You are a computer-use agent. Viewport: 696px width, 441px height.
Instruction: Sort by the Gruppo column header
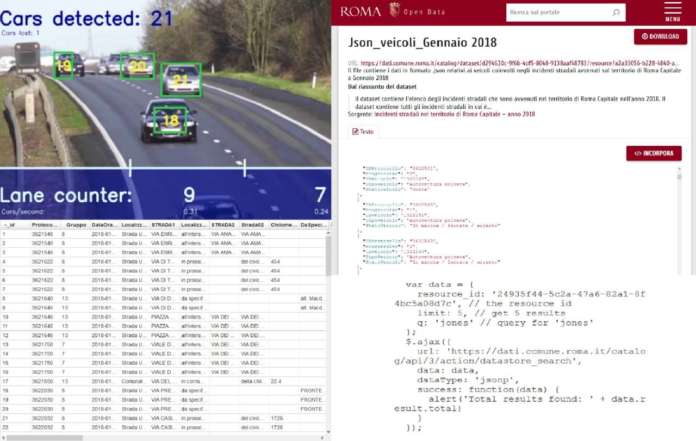[x=74, y=225]
